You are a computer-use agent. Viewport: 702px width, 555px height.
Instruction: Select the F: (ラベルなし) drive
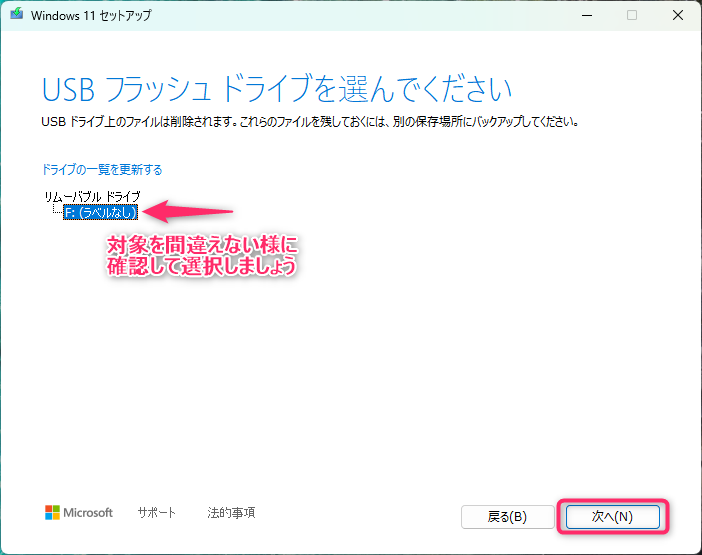click(x=100, y=212)
